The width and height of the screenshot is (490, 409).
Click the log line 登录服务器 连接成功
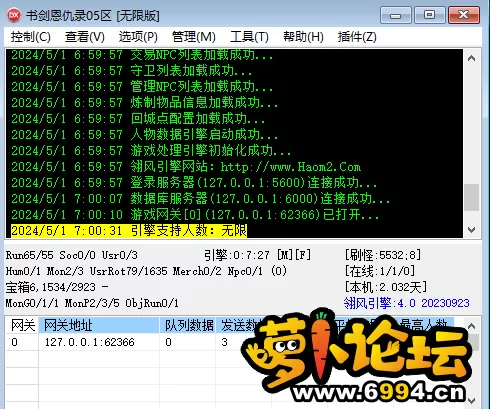194,183
